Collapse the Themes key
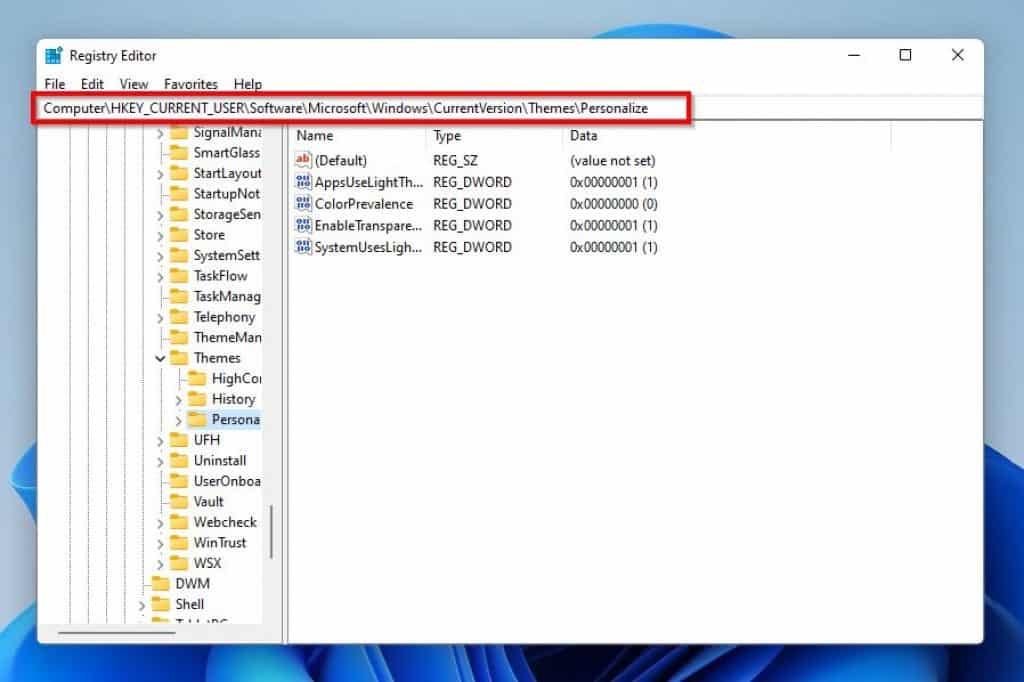The width and height of the screenshot is (1024, 682). point(160,358)
